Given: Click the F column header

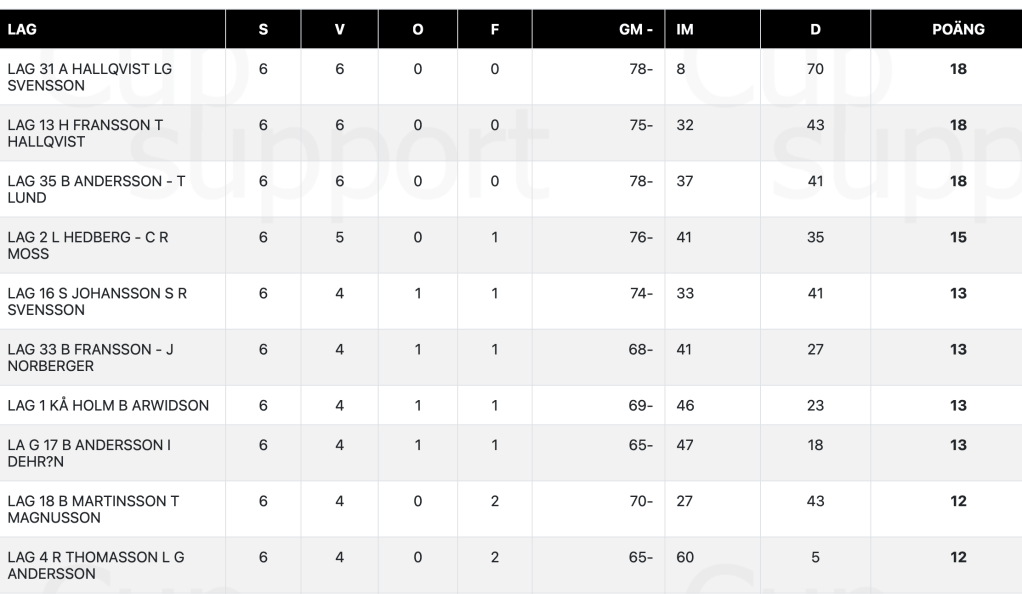Looking at the screenshot, I should point(494,30).
